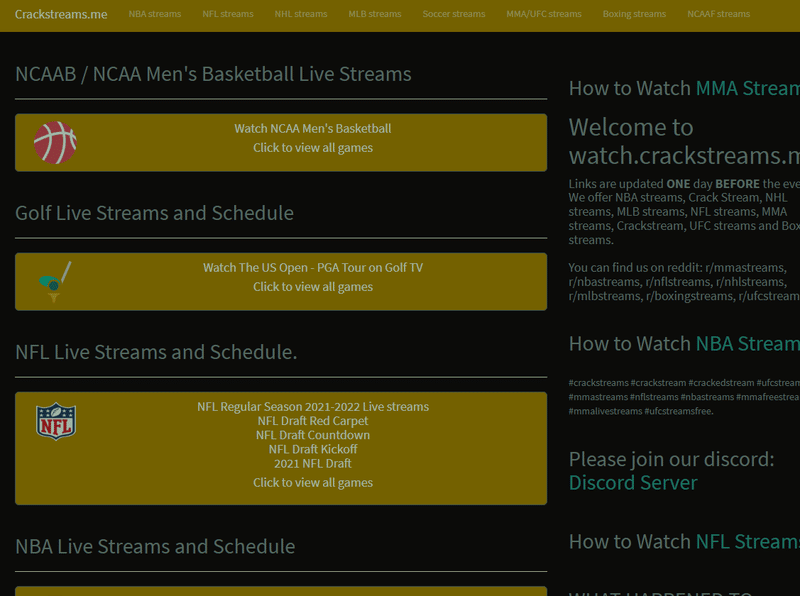Image resolution: width=800 pixels, height=596 pixels.
Task: Open the NBA streams menu item
Action: click(155, 14)
